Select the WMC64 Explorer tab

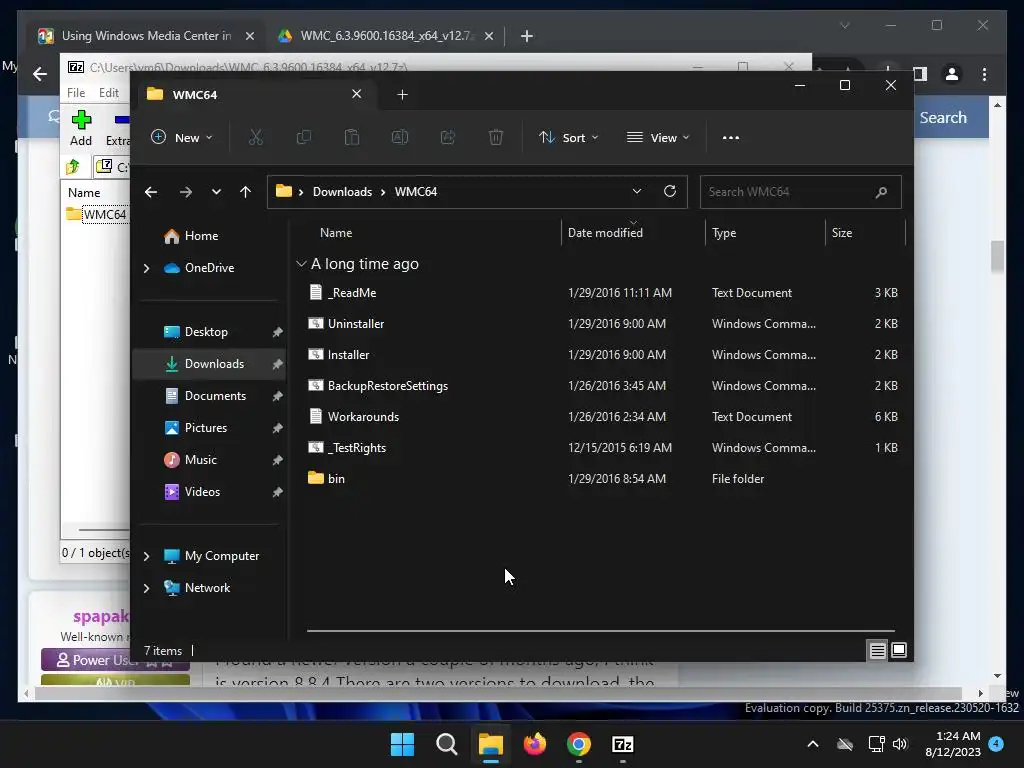[255, 95]
